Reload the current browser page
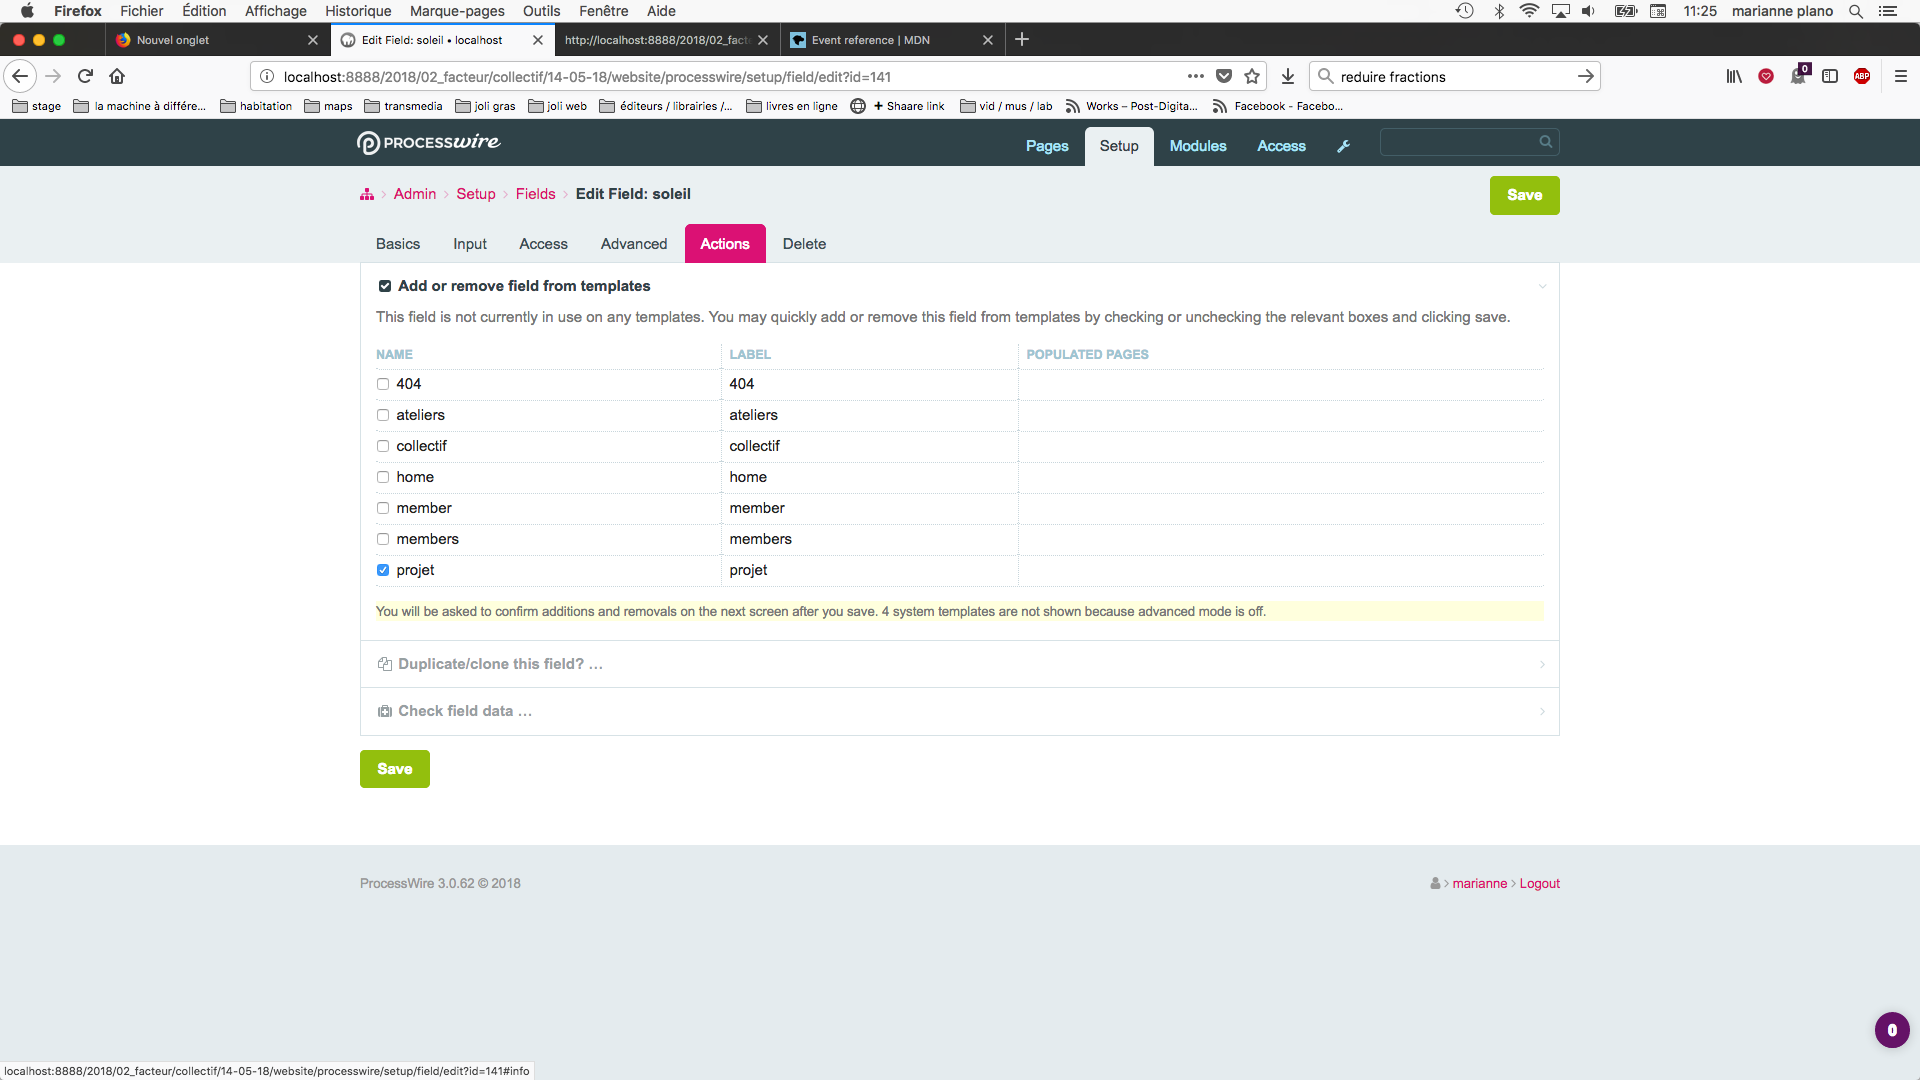 pos(85,76)
